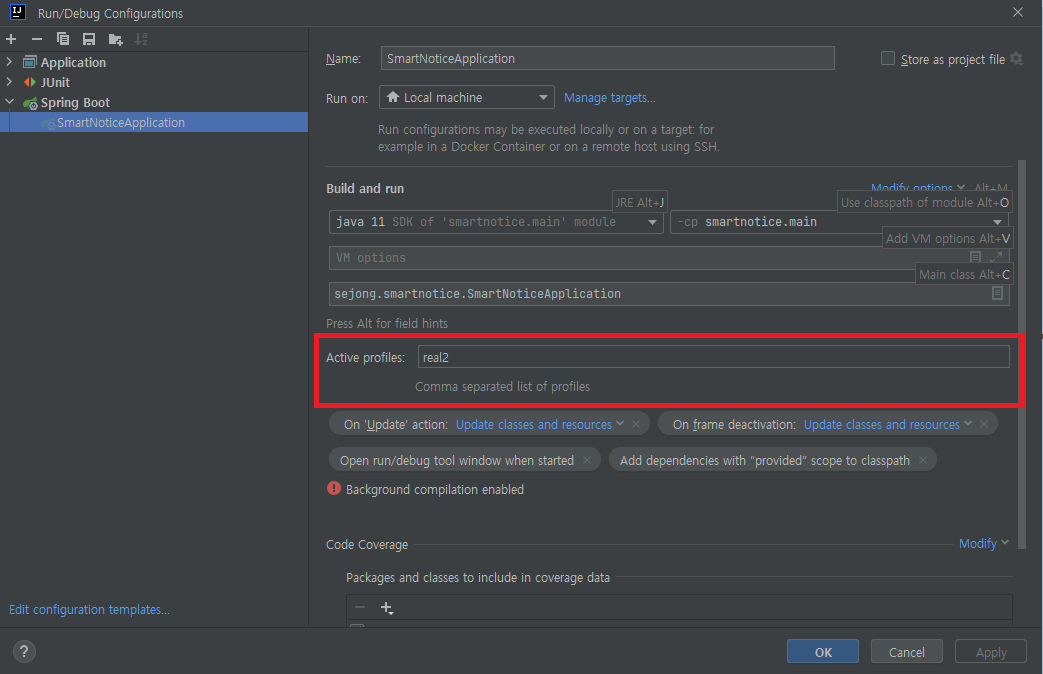Copy the selected configuration
Image resolution: width=1043 pixels, height=674 pixels.
click(x=63, y=39)
